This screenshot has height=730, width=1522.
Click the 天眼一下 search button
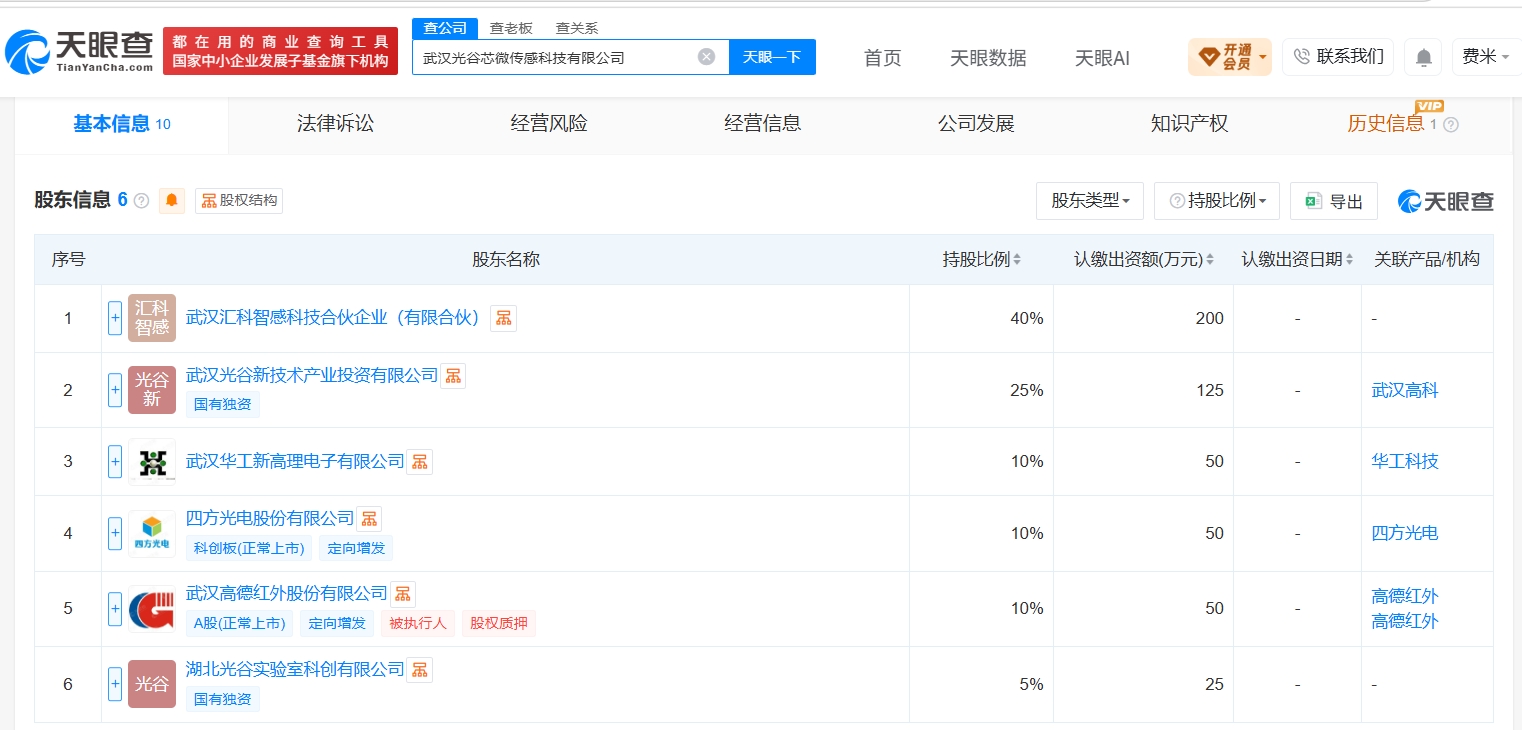(772, 57)
